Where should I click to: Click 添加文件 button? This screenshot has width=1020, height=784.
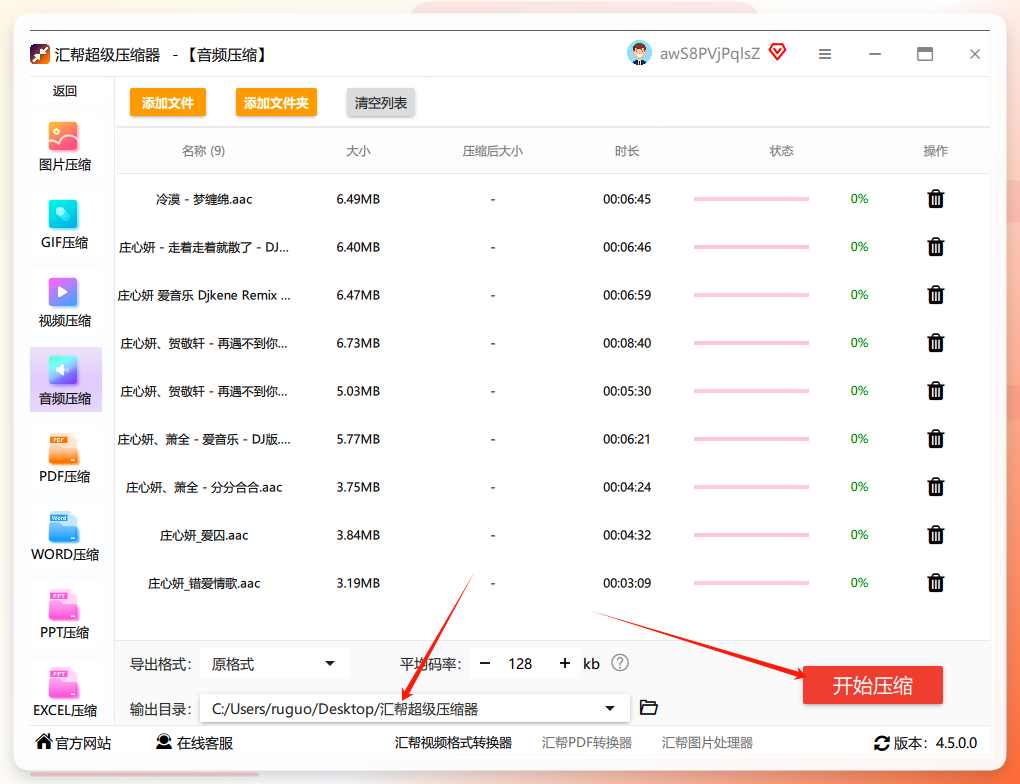pos(168,103)
